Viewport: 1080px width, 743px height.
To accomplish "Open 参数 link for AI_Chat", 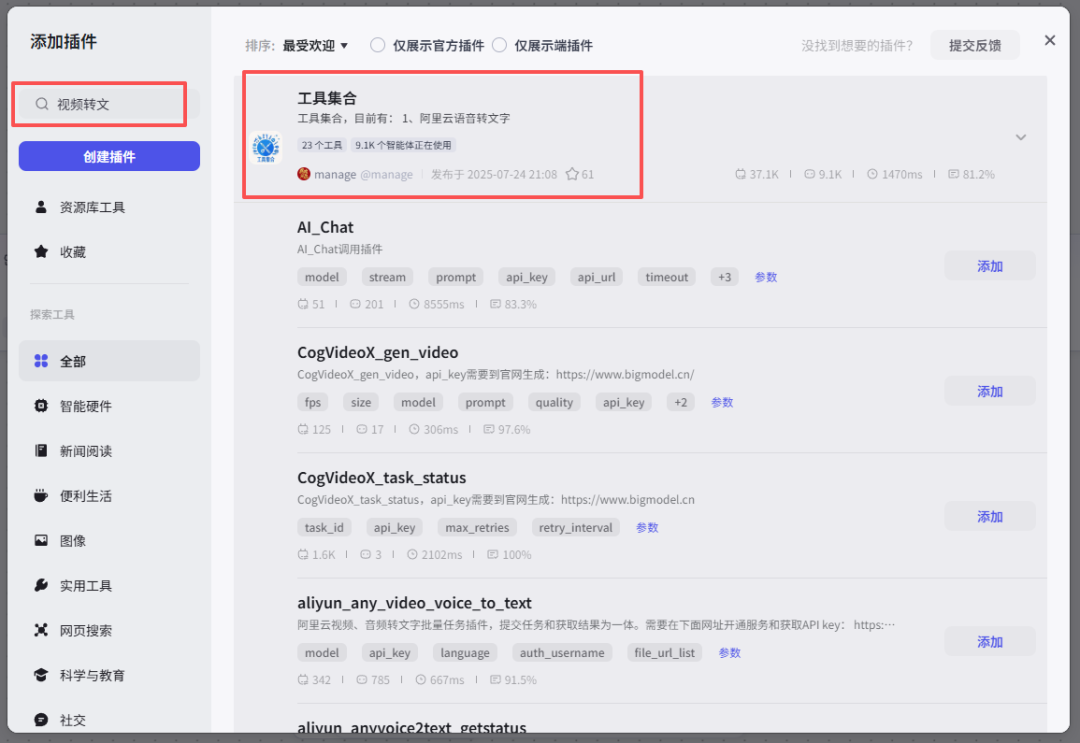I will click(x=766, y=277).
